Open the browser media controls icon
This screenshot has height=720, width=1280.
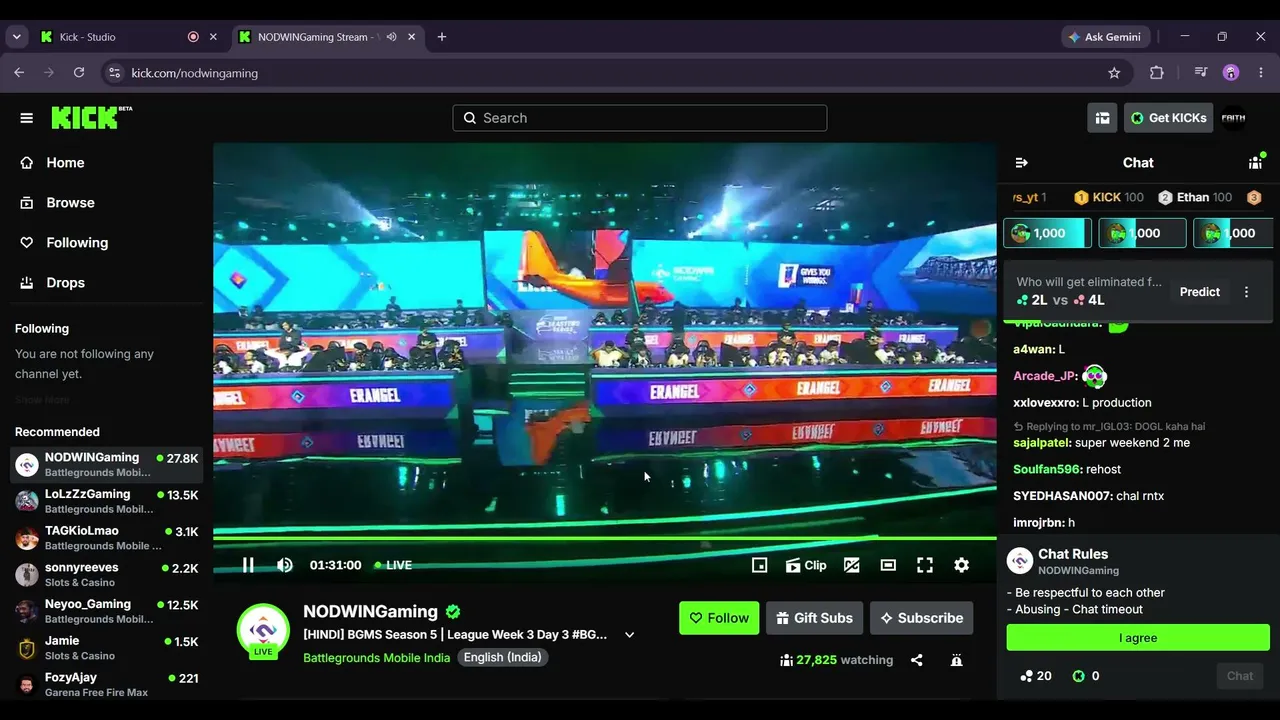point(1201,73)
